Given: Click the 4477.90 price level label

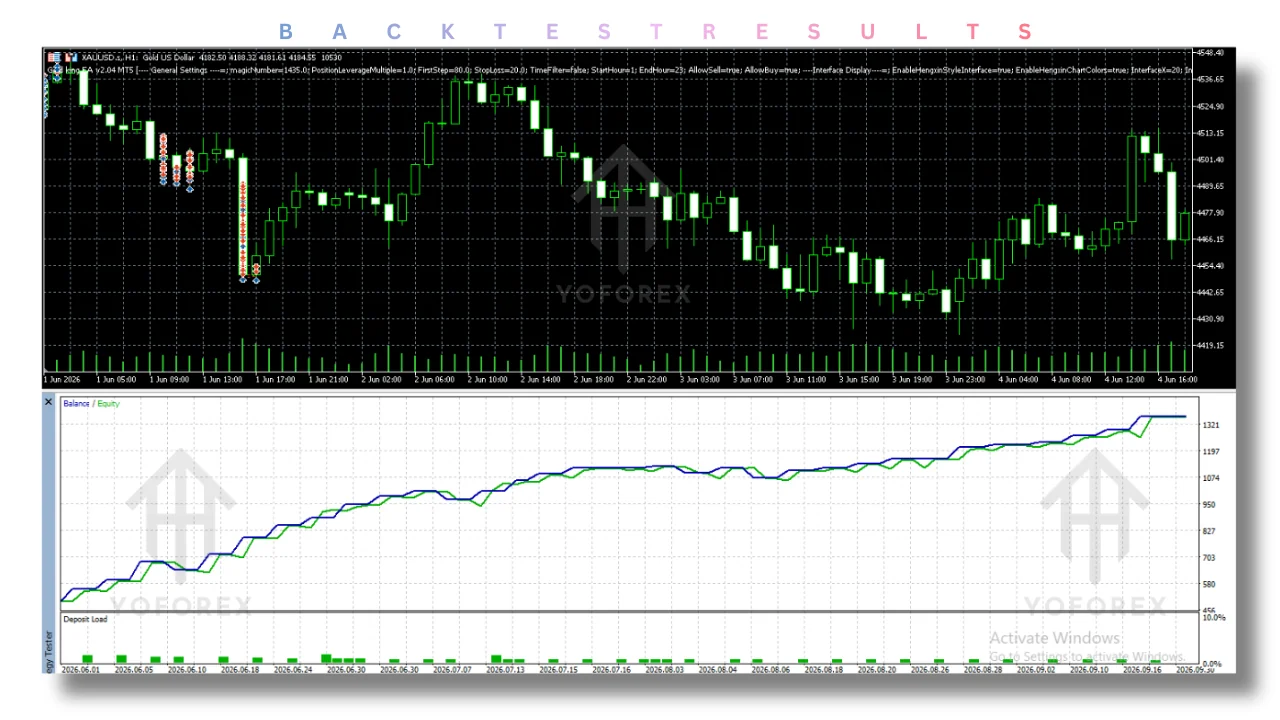Looking at the screenshot, I should (x=1210, y=212).
